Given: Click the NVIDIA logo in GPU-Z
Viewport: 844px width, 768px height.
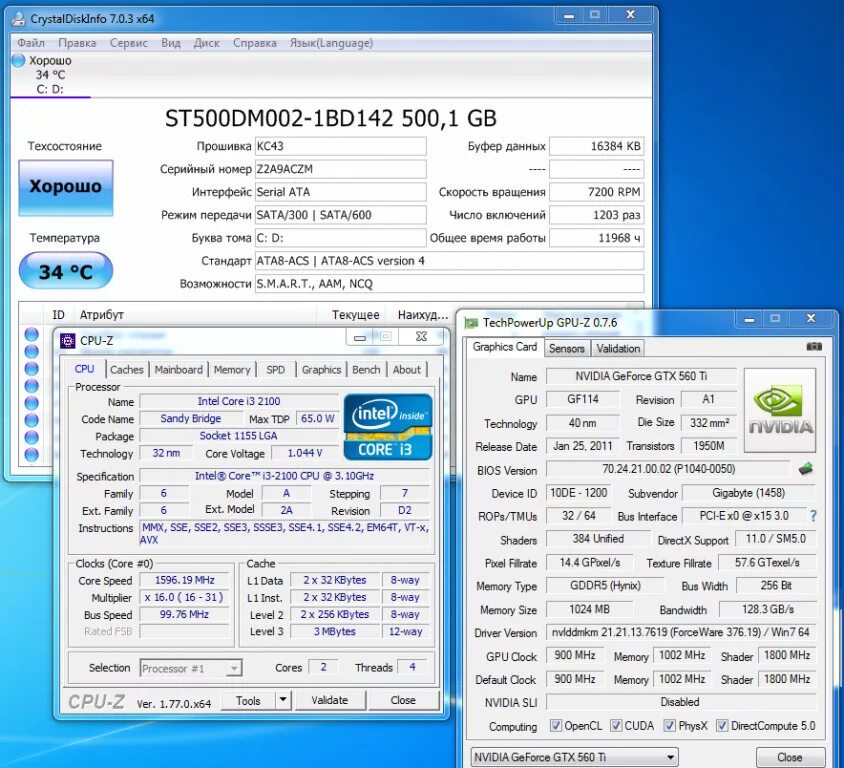Looking at the screenshot, I should [x=780, y=410].
